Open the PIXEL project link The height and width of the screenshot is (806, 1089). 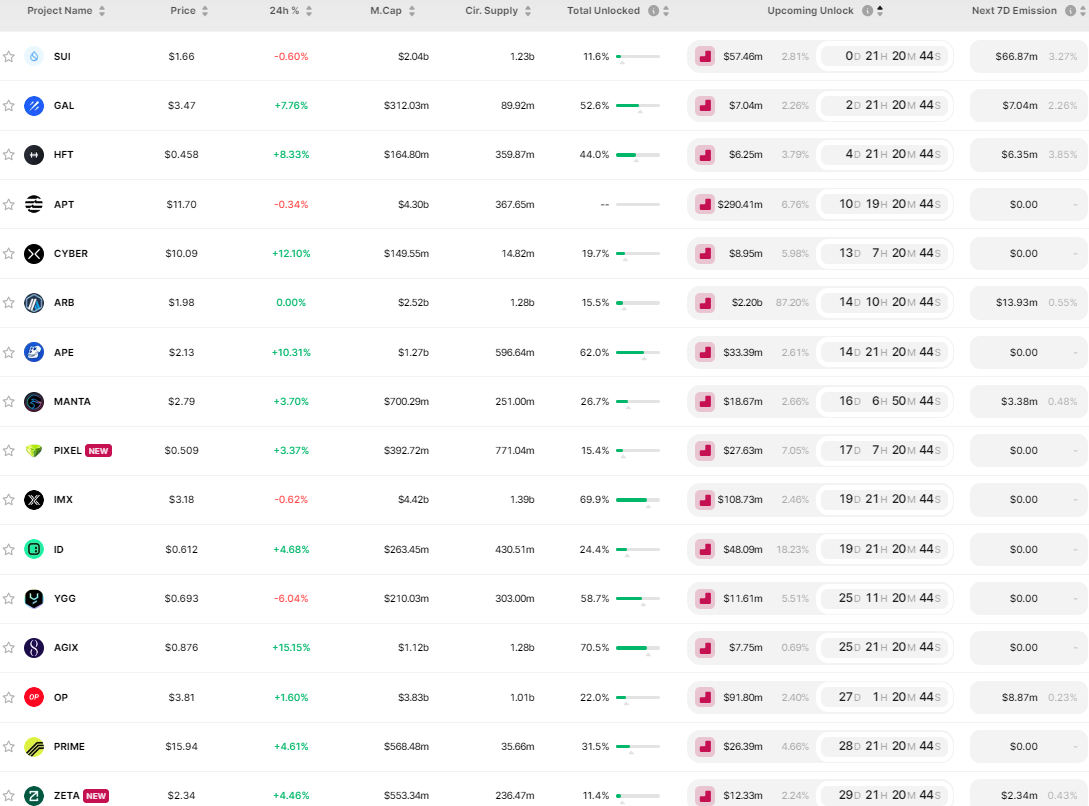pos(68,451)
